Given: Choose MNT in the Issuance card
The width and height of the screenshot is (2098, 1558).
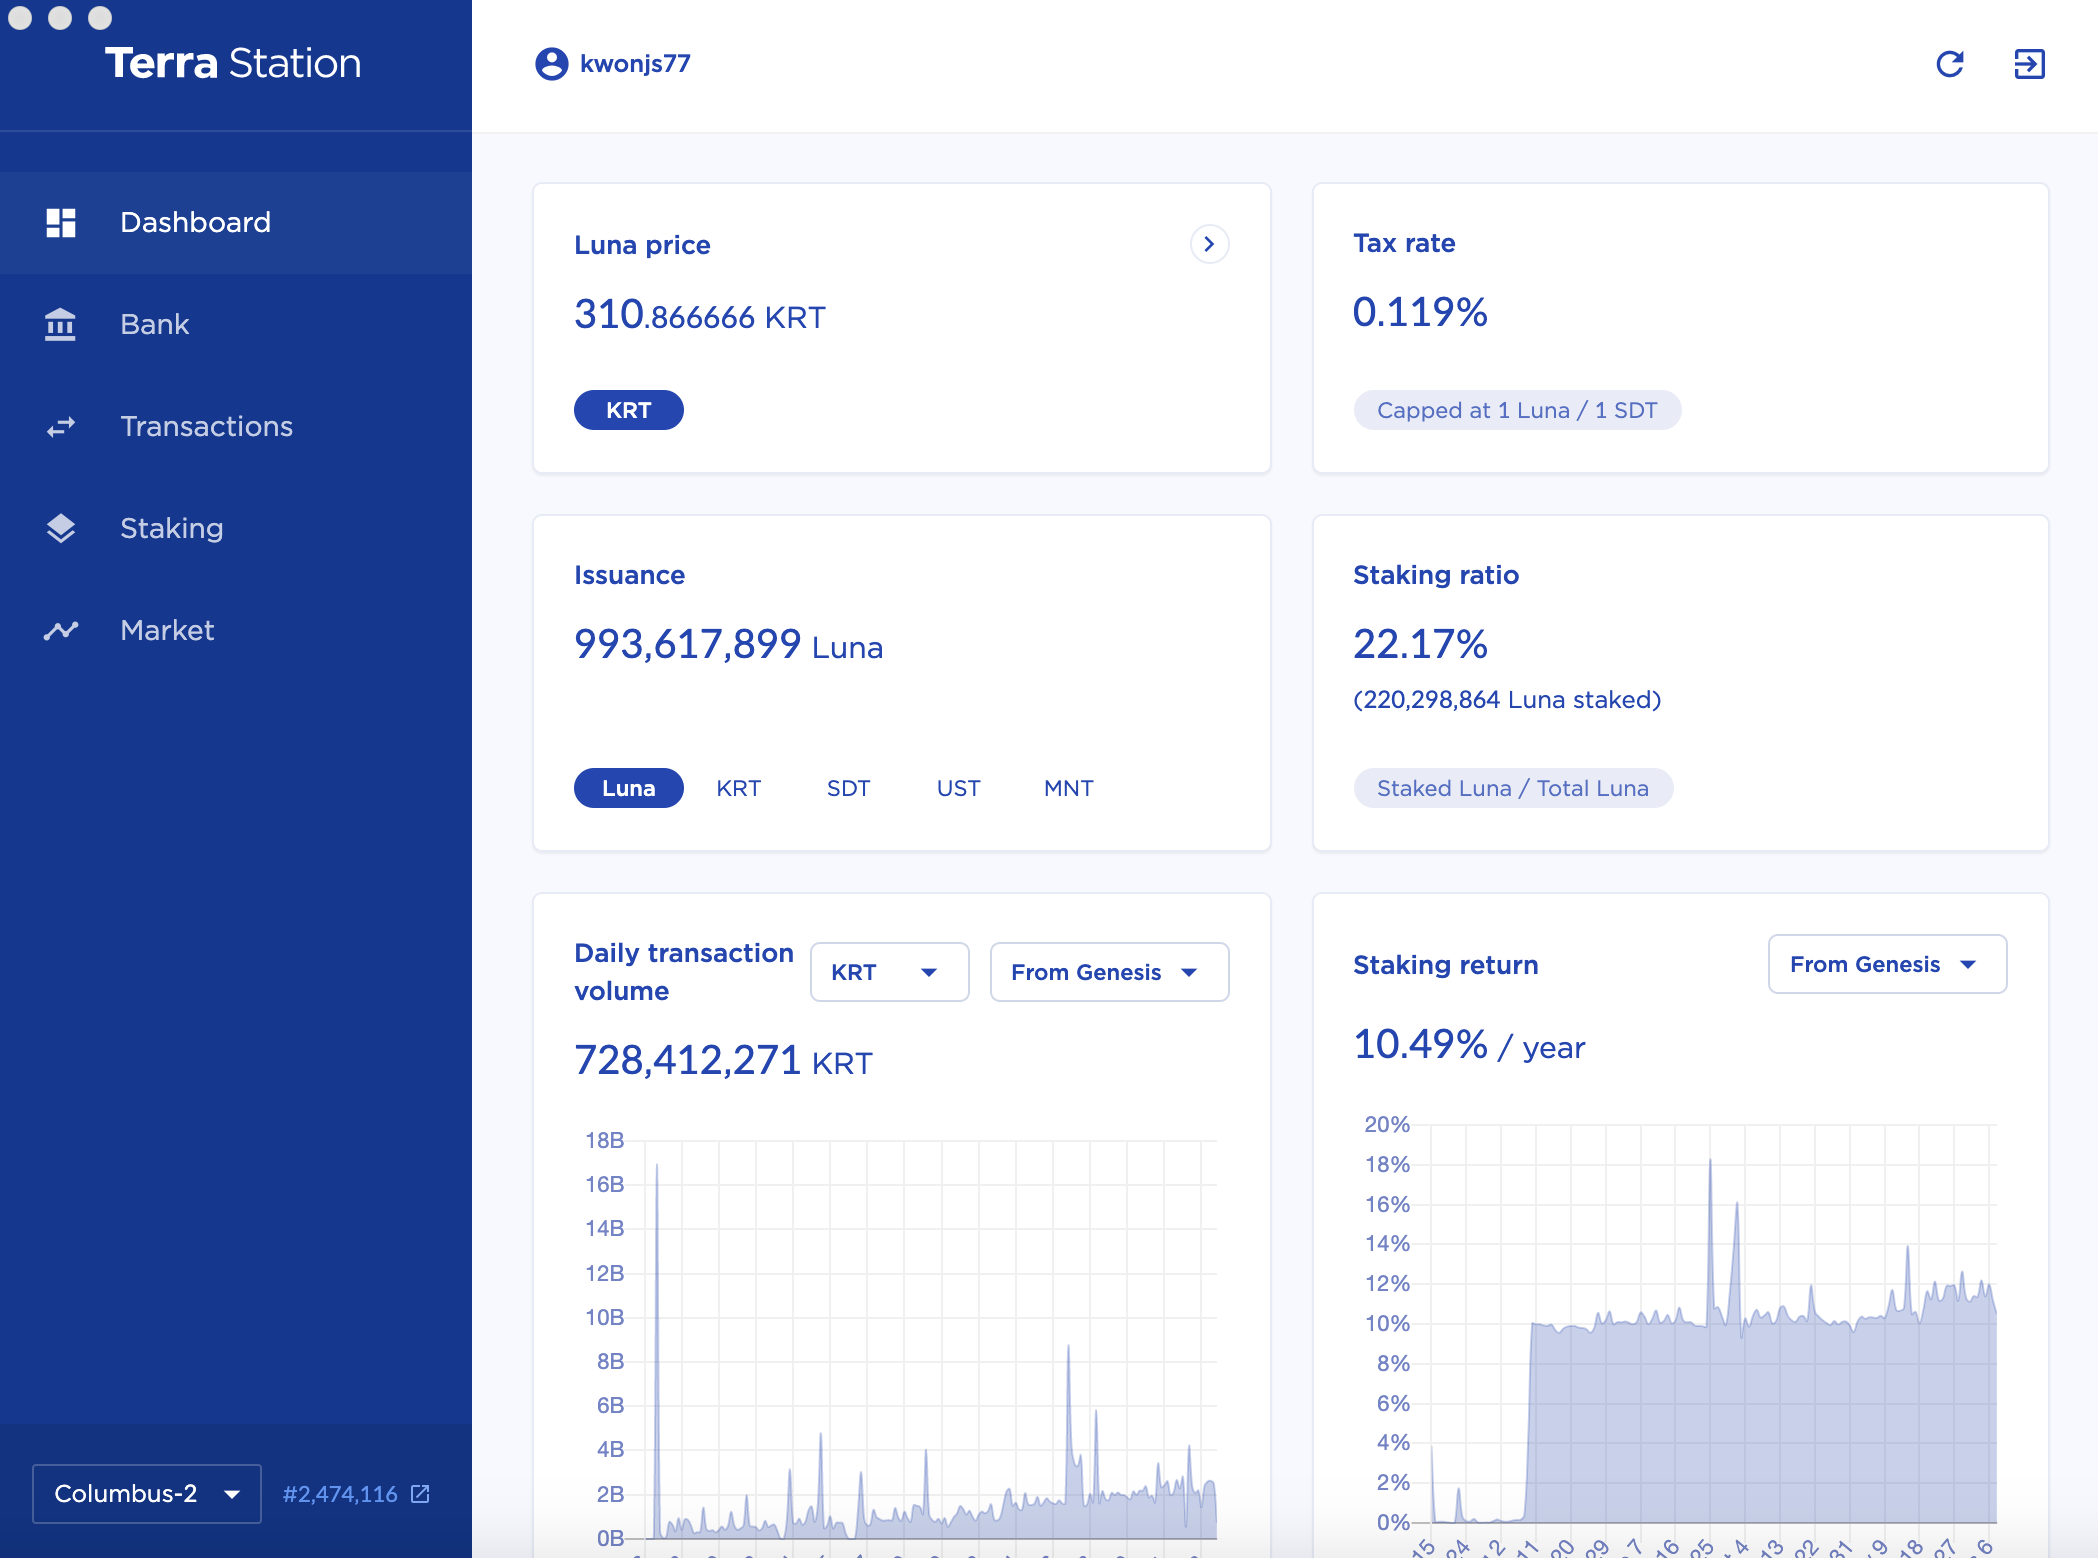Looking at the screenshot, I should (1068, 788).
